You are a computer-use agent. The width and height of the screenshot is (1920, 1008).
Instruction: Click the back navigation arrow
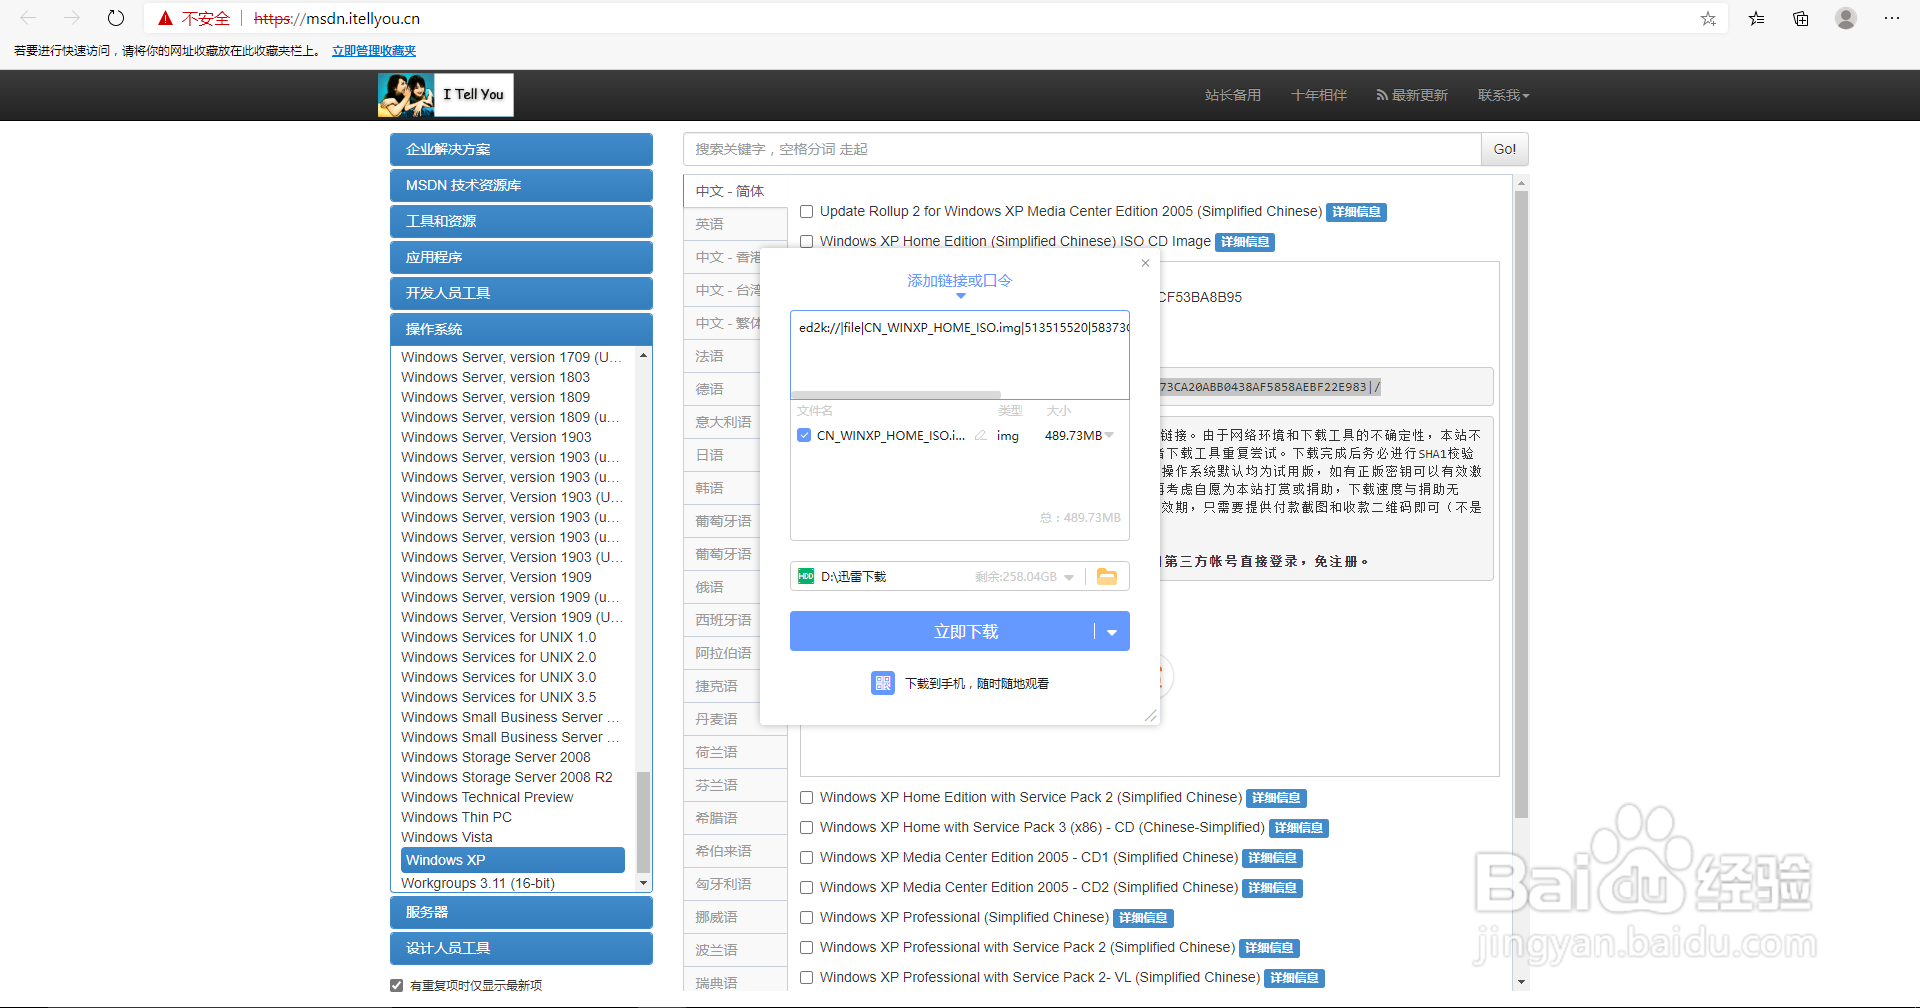(x=28, y=18)
